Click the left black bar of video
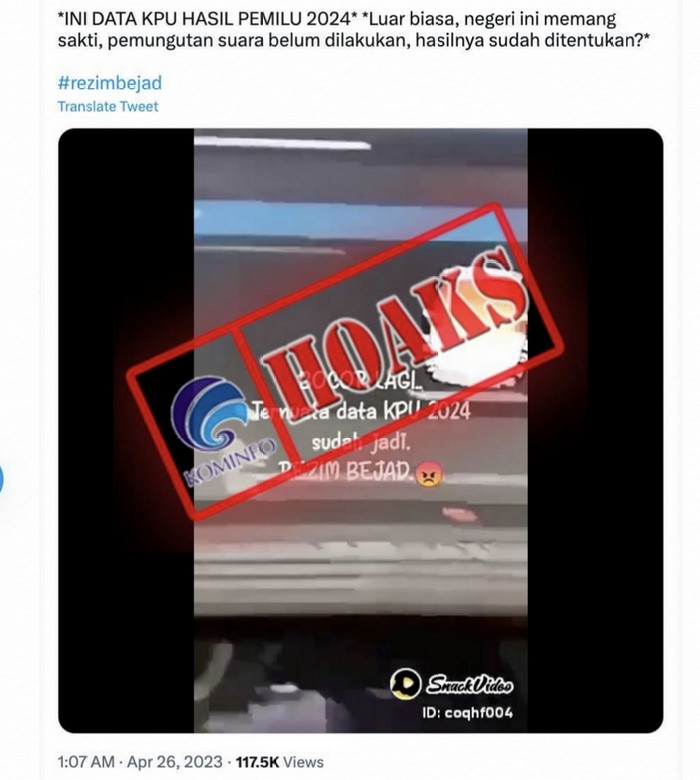Viewport: 700px width, 780px height. 126,430
